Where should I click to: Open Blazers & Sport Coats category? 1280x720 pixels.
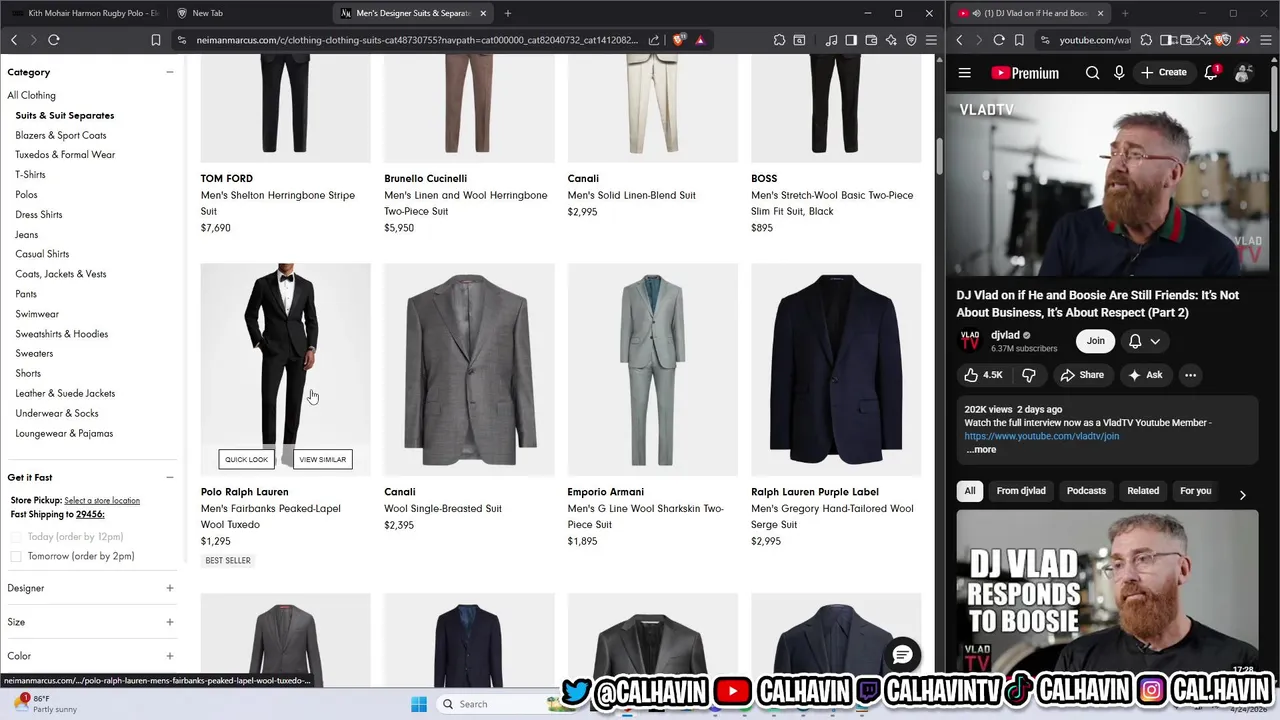click(60, 135)
